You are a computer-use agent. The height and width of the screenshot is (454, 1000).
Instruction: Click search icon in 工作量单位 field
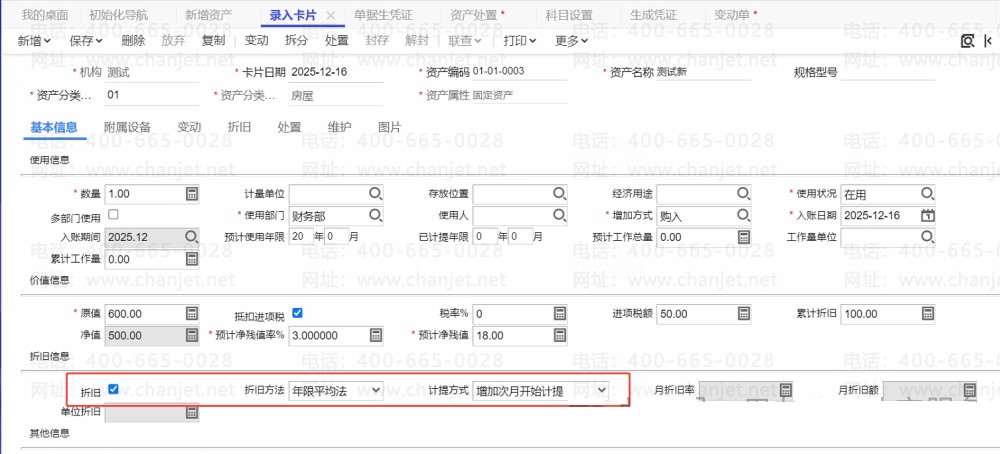tap(928, 237)
